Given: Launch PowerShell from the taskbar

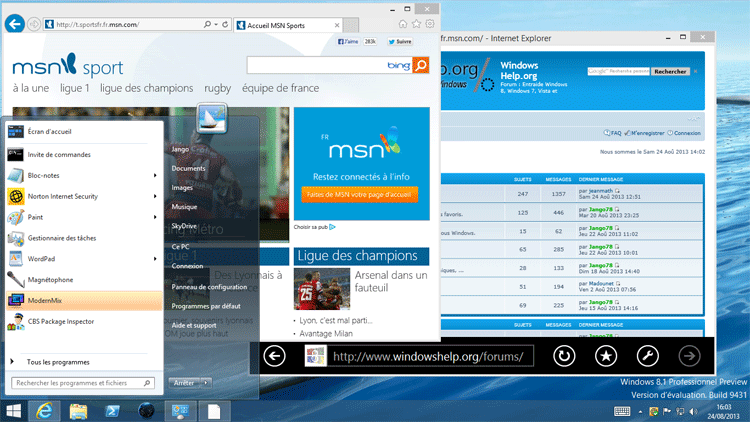Looking at the screenshot, I should click(x=114, y=411).
